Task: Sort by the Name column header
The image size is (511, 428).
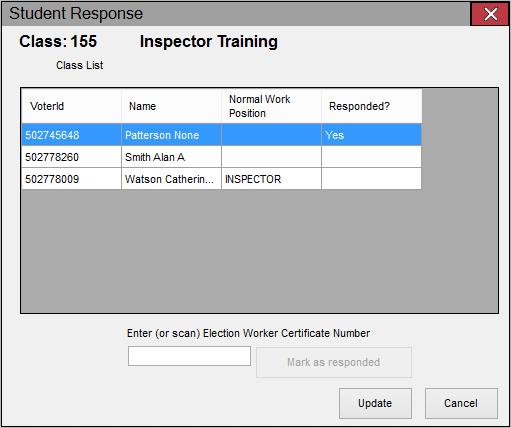Action: coord(172,106)
